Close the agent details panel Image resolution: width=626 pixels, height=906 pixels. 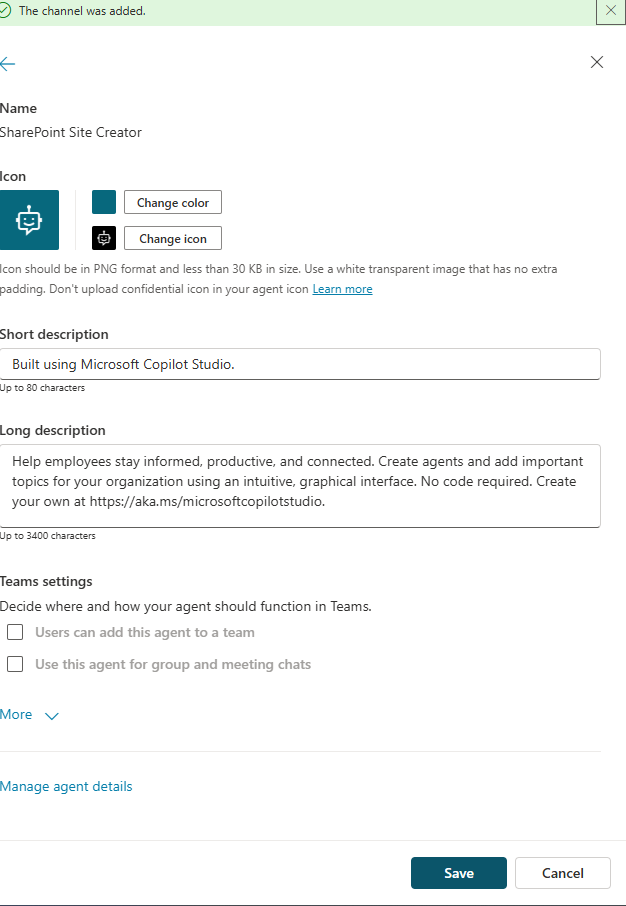[x=597, y=62]
